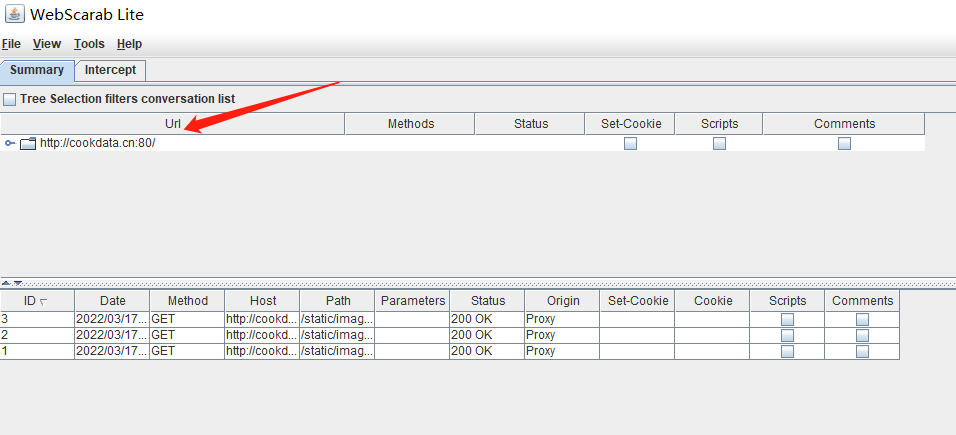Enable Tree Selection filters conversation list
The height and width of the screenshot is (435, 956).
click(x=10, y=99)
